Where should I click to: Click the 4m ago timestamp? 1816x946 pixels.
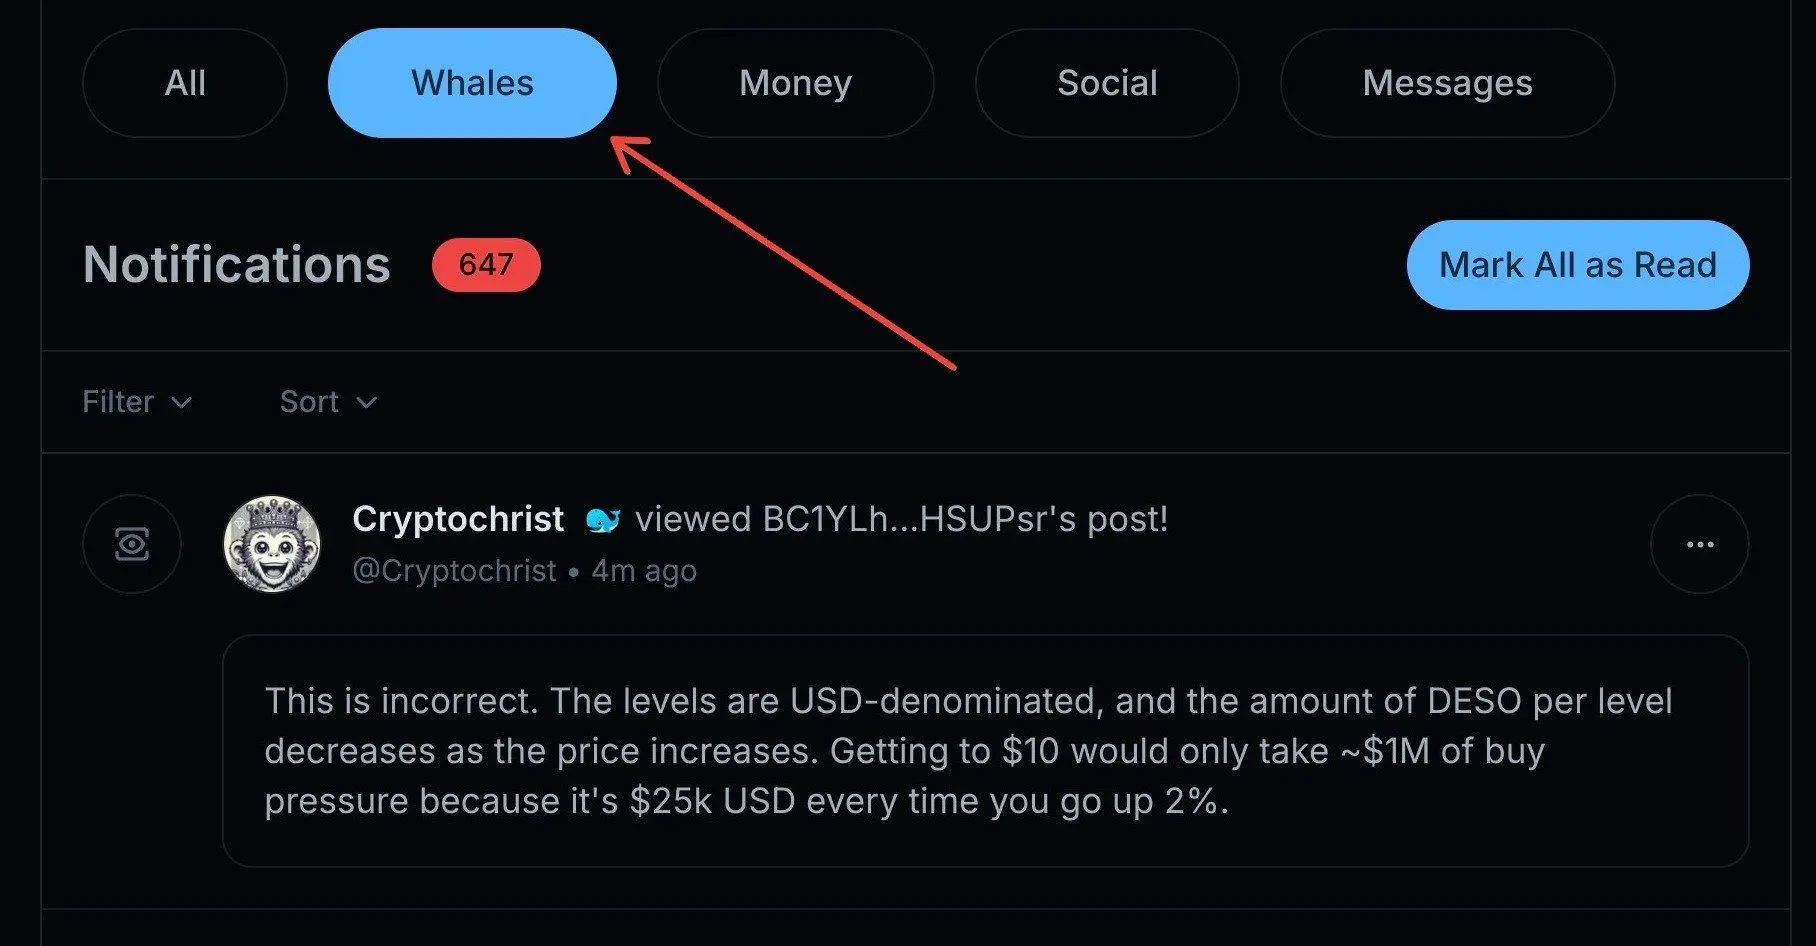[643, 570]
